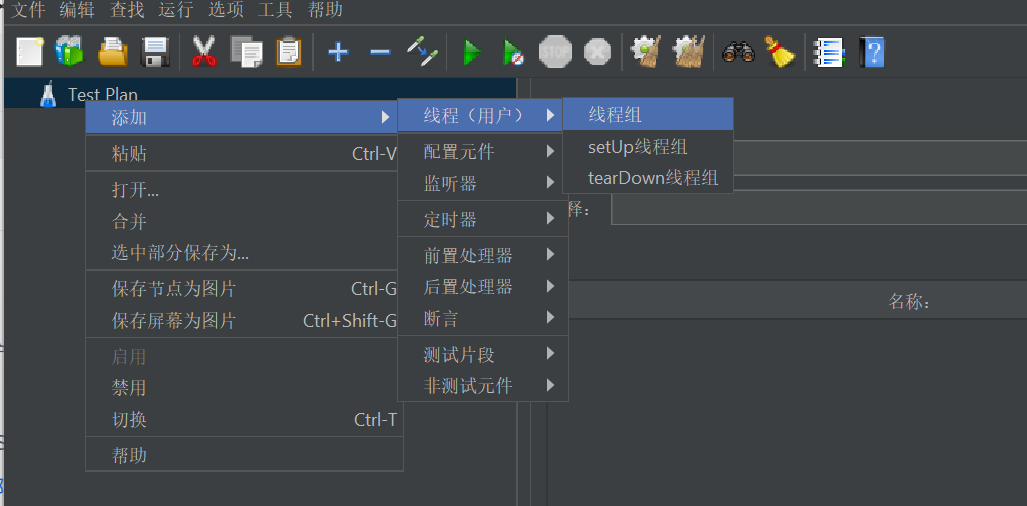Open the 工具 menu
Viewport: 1027px width, 506px height.
coord(275,10)
